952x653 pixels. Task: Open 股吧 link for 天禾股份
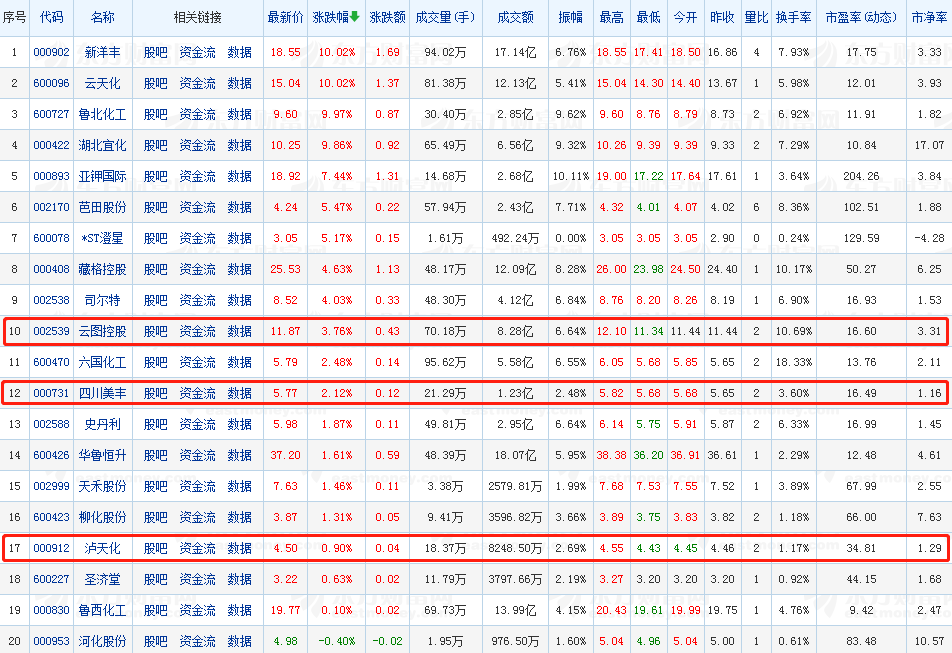155,486
